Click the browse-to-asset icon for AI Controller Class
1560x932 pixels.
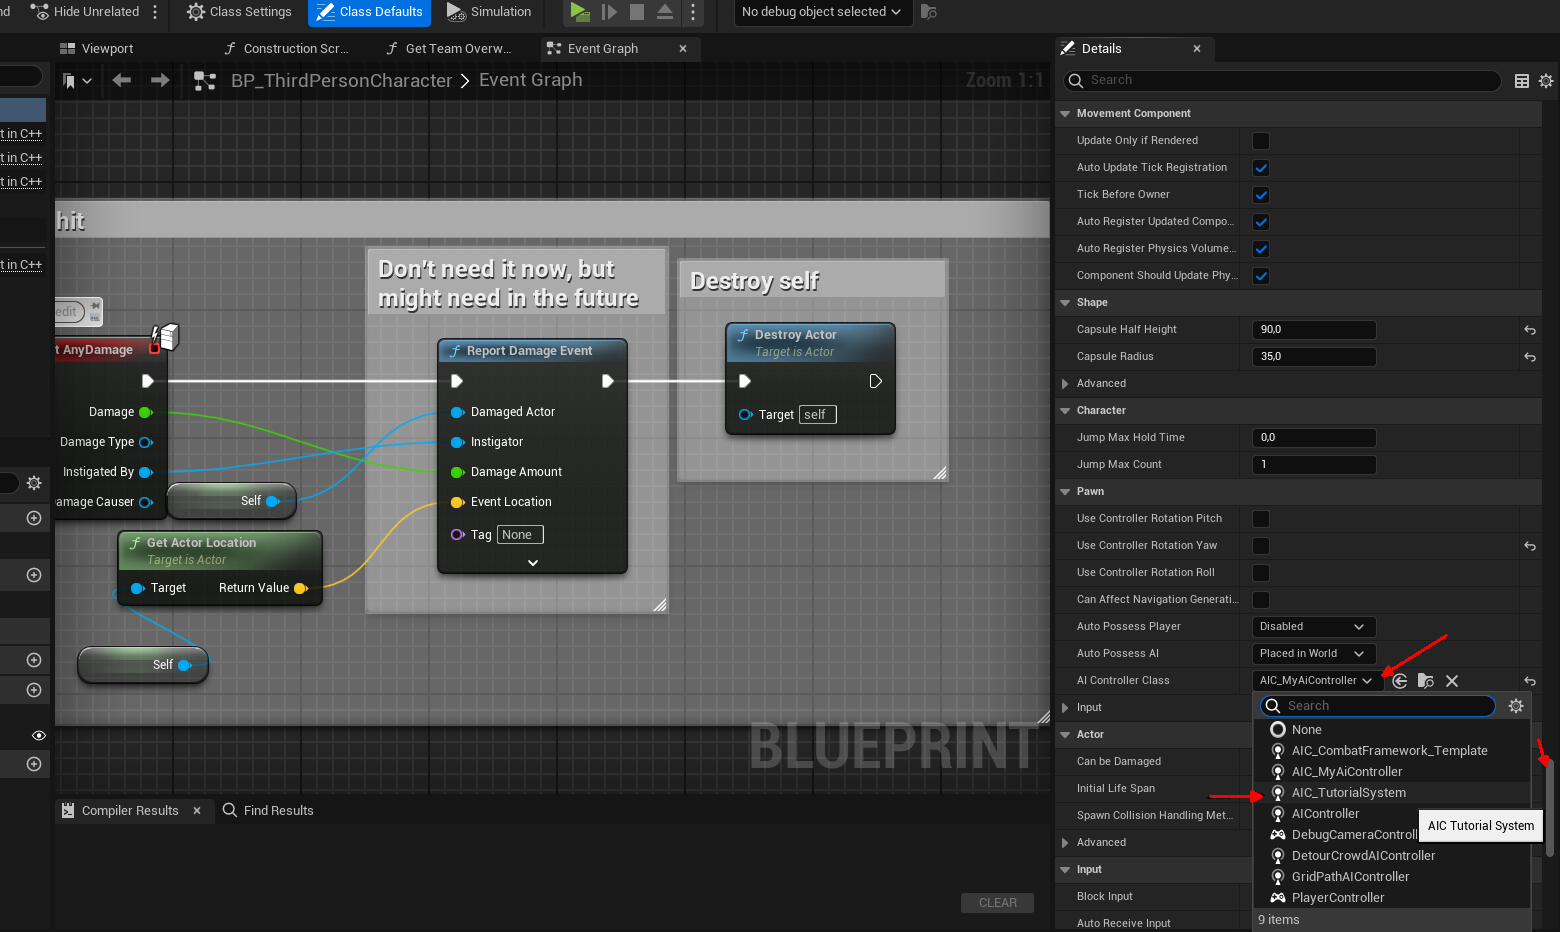[x=1426, y=681]
